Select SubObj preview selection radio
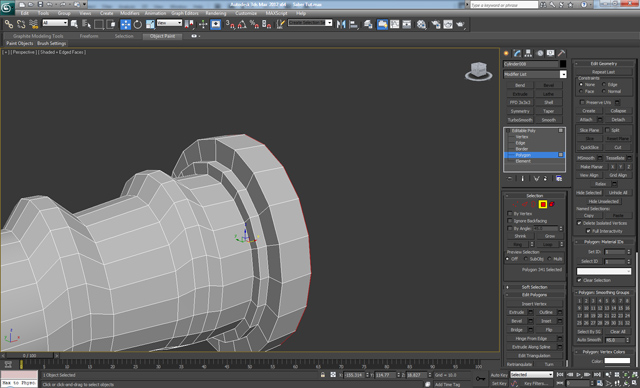The image size is (640, 388). click(x=526, y=259)
